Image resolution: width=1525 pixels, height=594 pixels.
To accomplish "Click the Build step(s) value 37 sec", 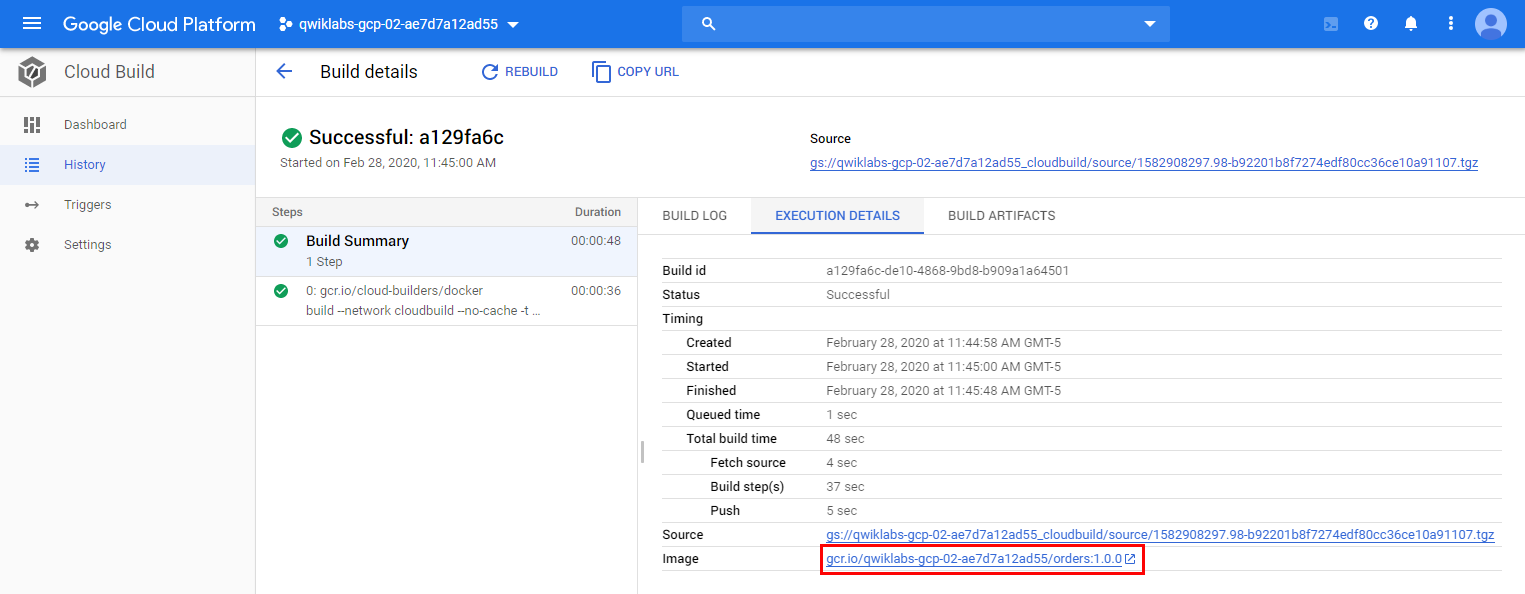I will [x=845, y=487].
